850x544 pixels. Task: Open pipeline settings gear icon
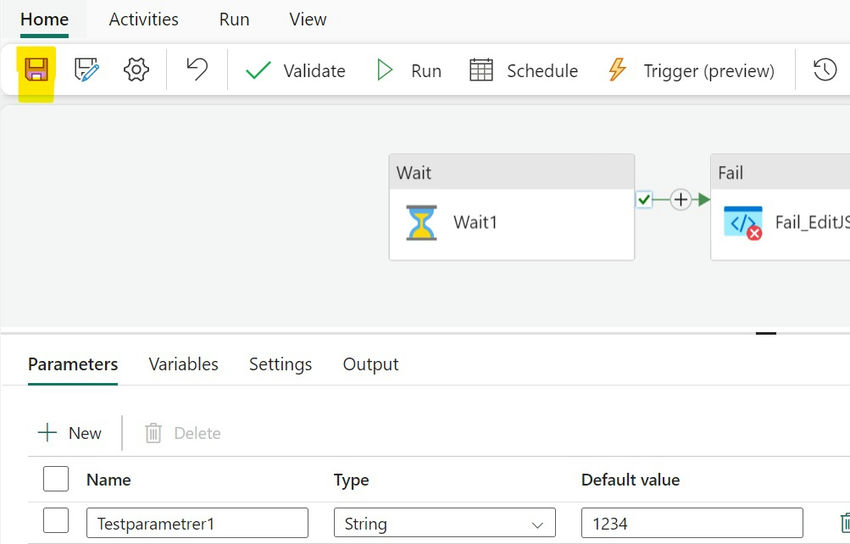136,70
